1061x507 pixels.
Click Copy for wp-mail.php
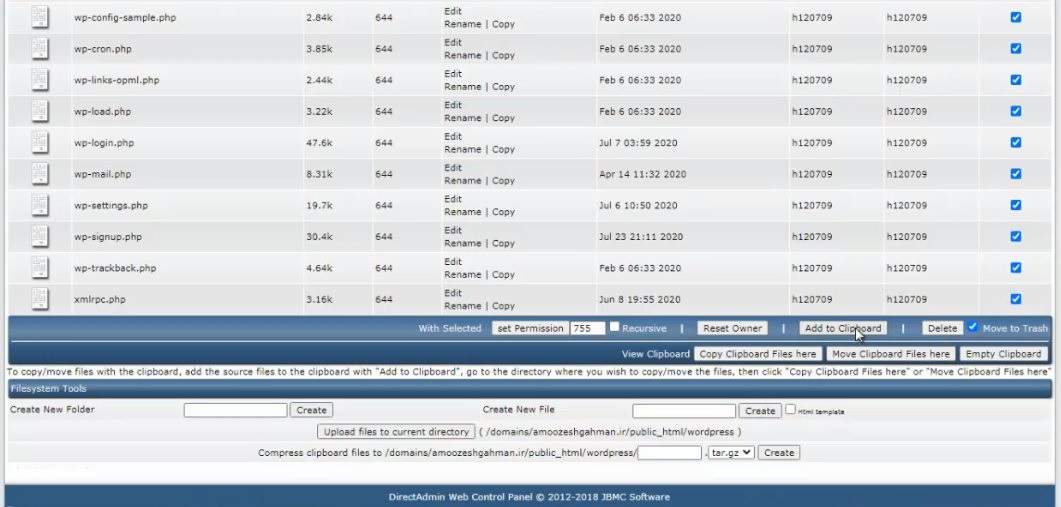[503, 181]
